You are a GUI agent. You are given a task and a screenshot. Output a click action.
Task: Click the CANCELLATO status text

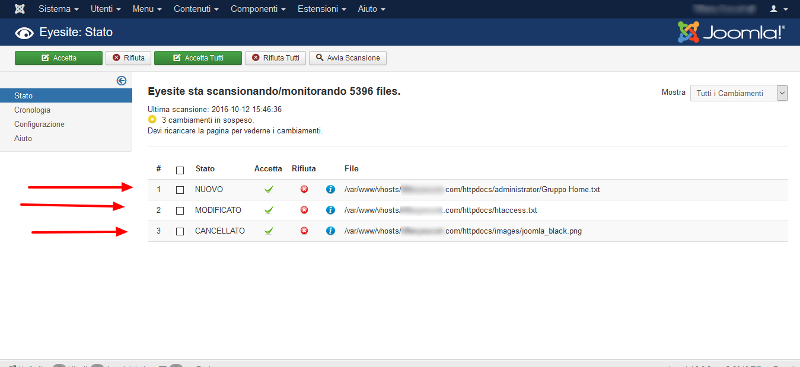click(220, 231)
